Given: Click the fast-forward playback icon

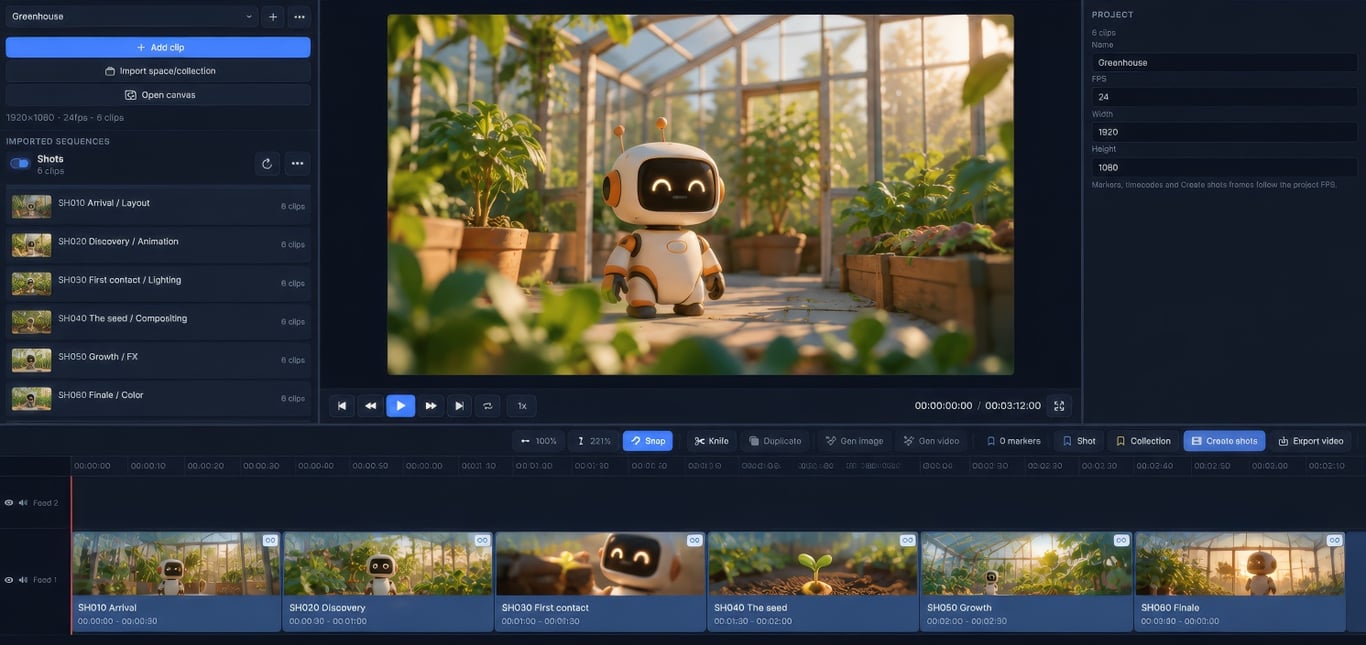Looking at the screenshot, I should click(430, 406).
